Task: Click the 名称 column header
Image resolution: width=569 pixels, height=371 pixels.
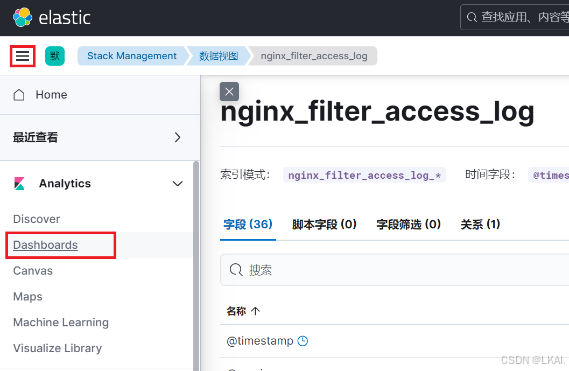Action: coord(236,311)
